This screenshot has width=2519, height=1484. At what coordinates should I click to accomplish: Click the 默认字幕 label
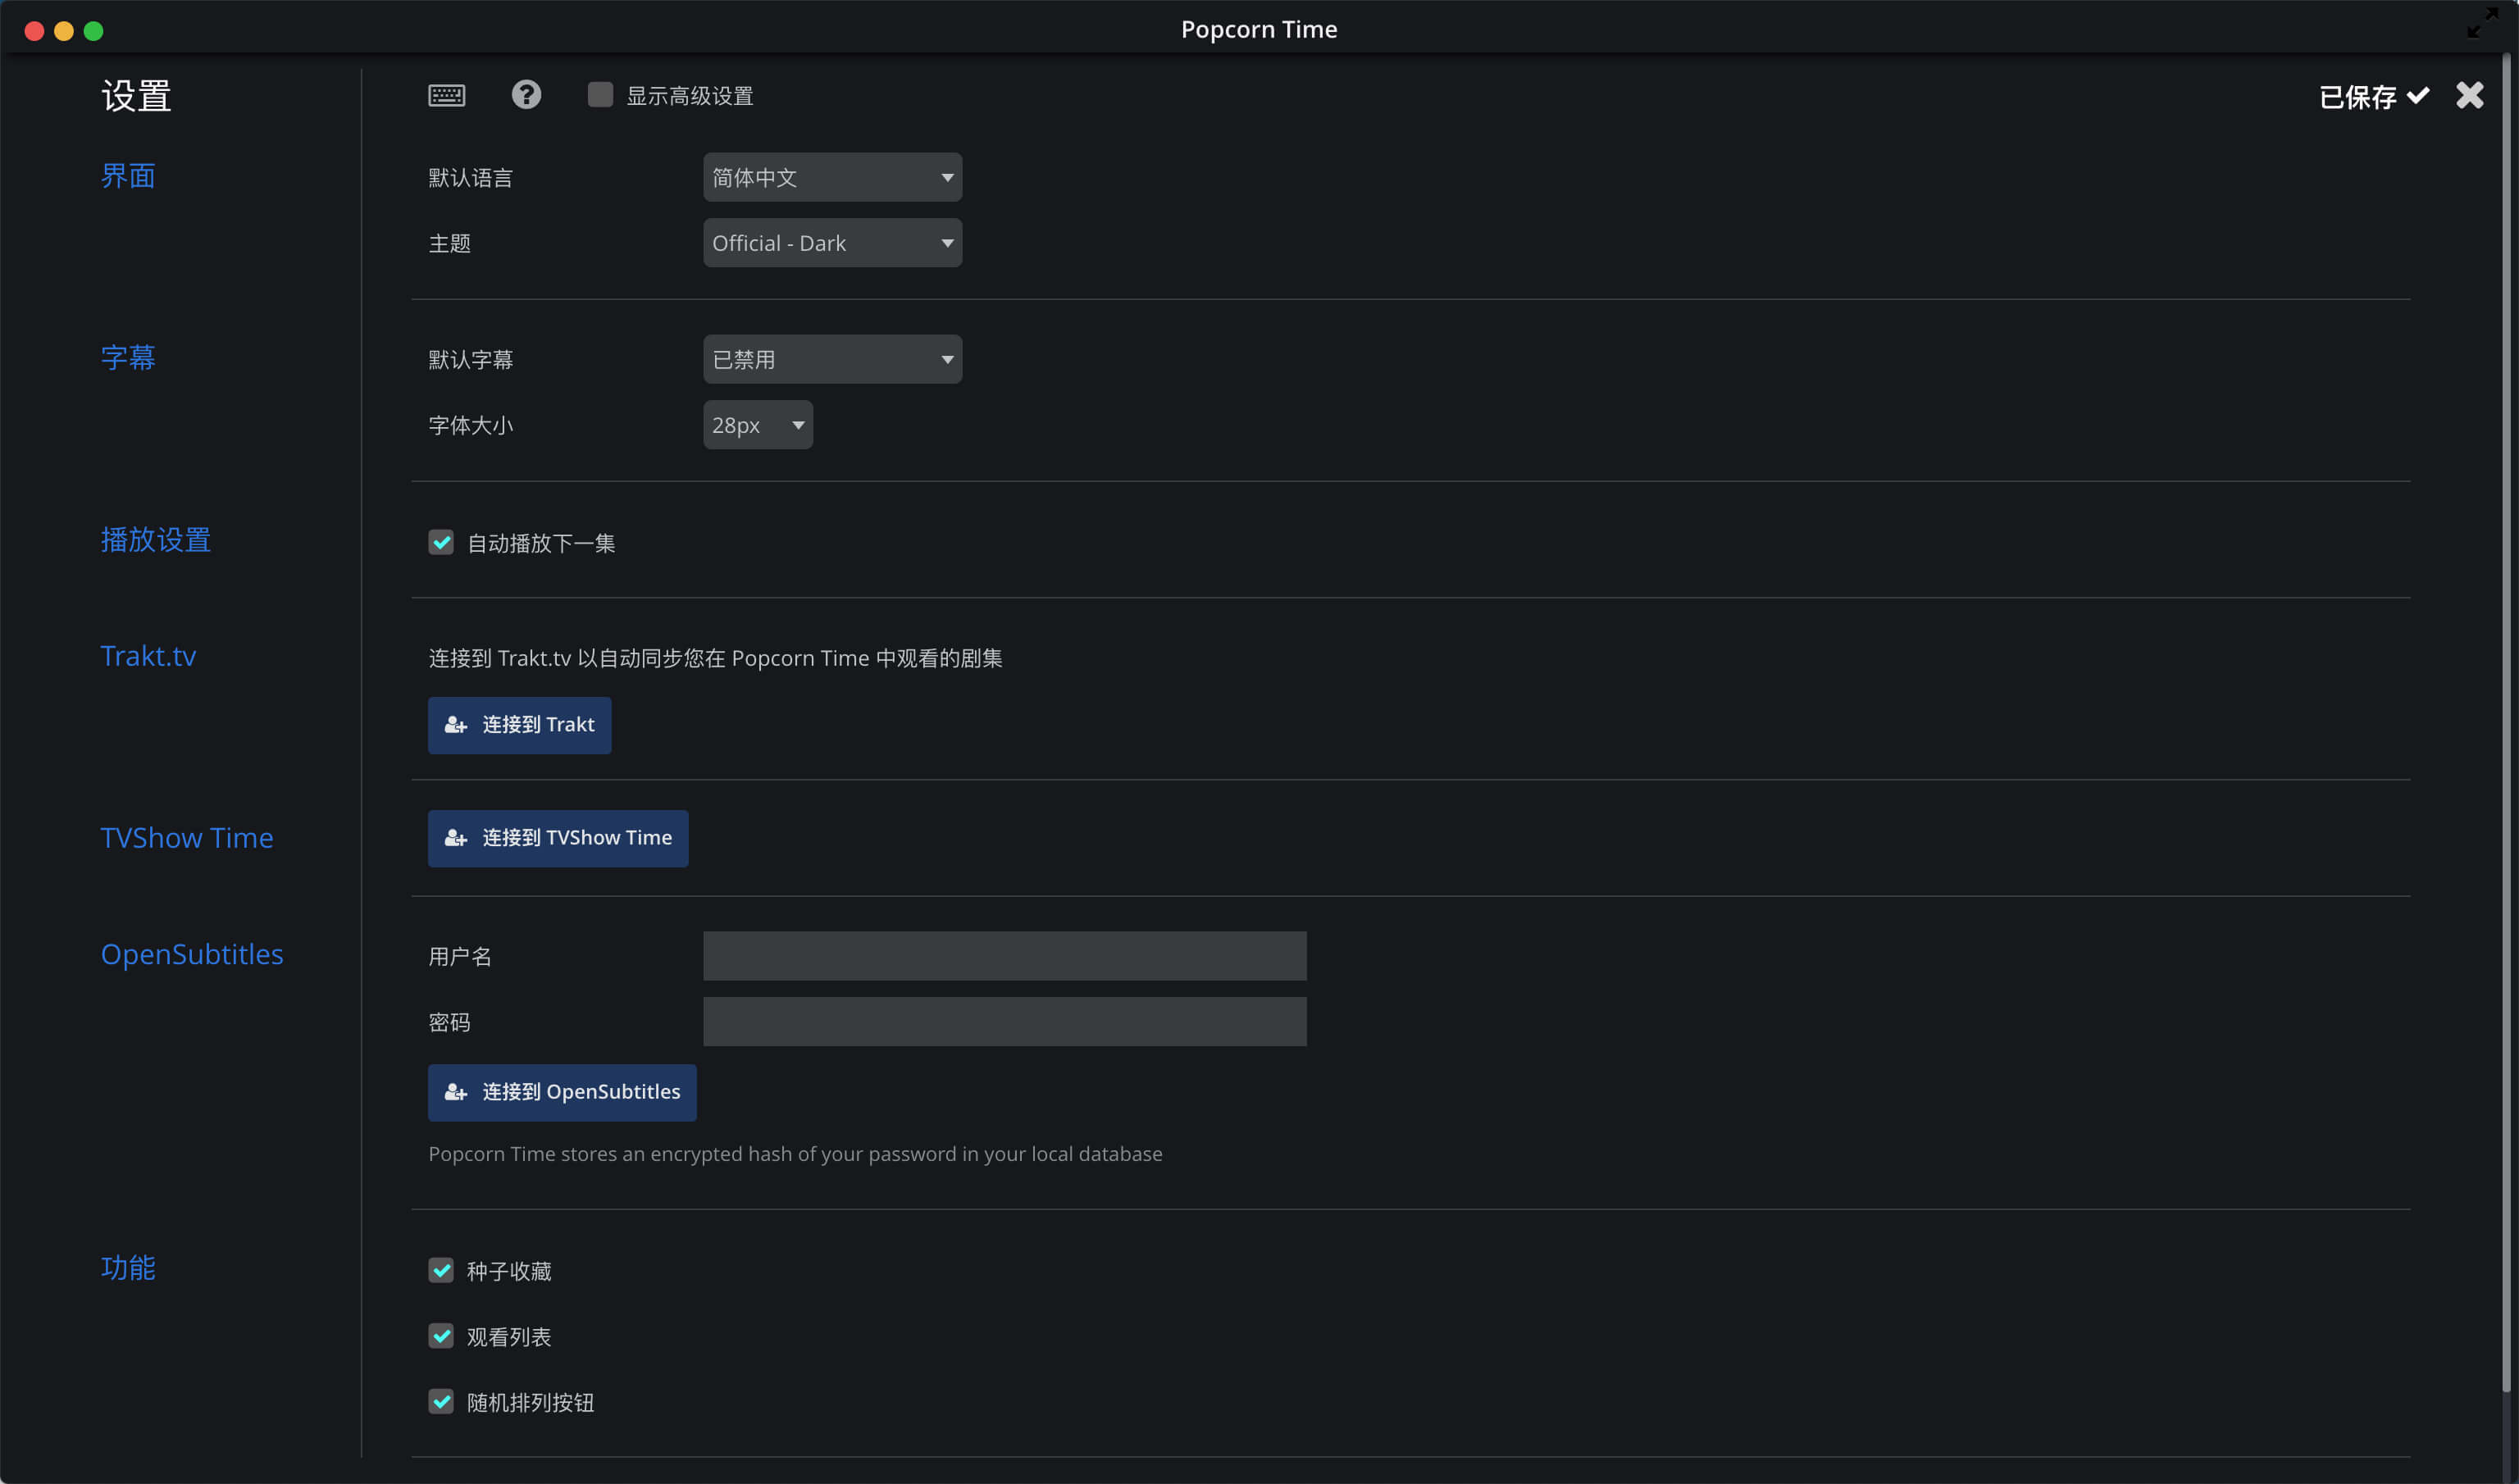click(x=470, y=360)
